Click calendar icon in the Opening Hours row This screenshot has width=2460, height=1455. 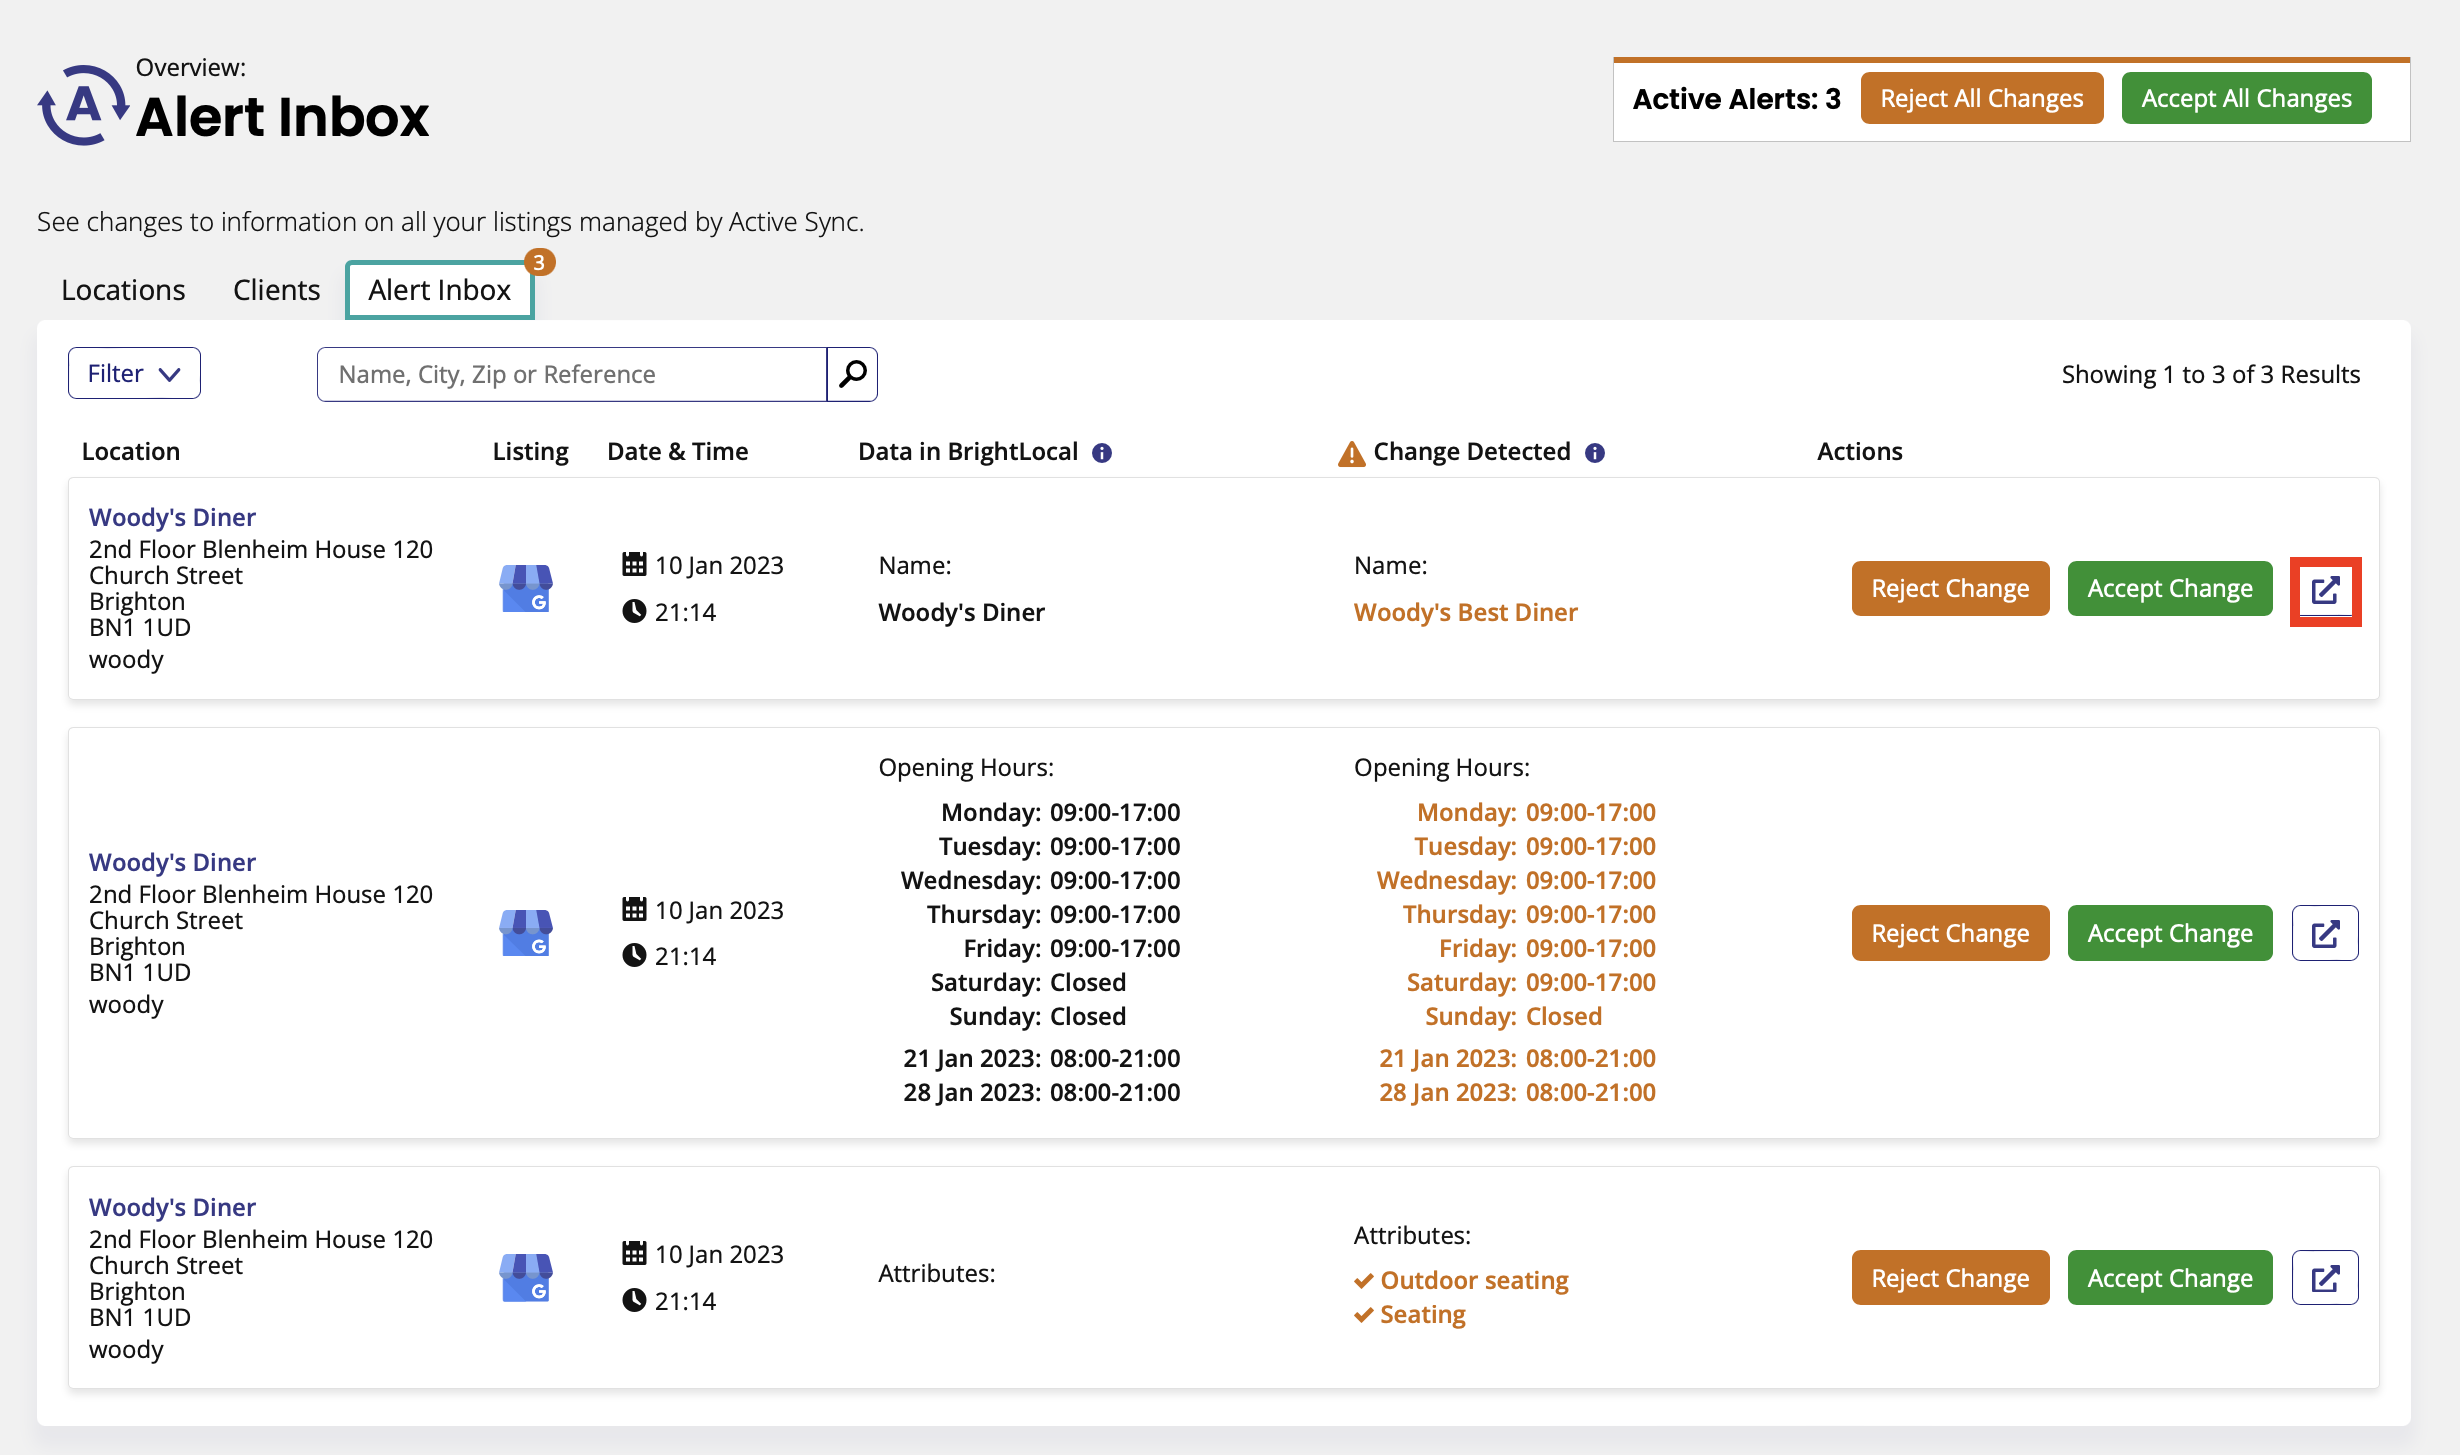tap(634, 909)
